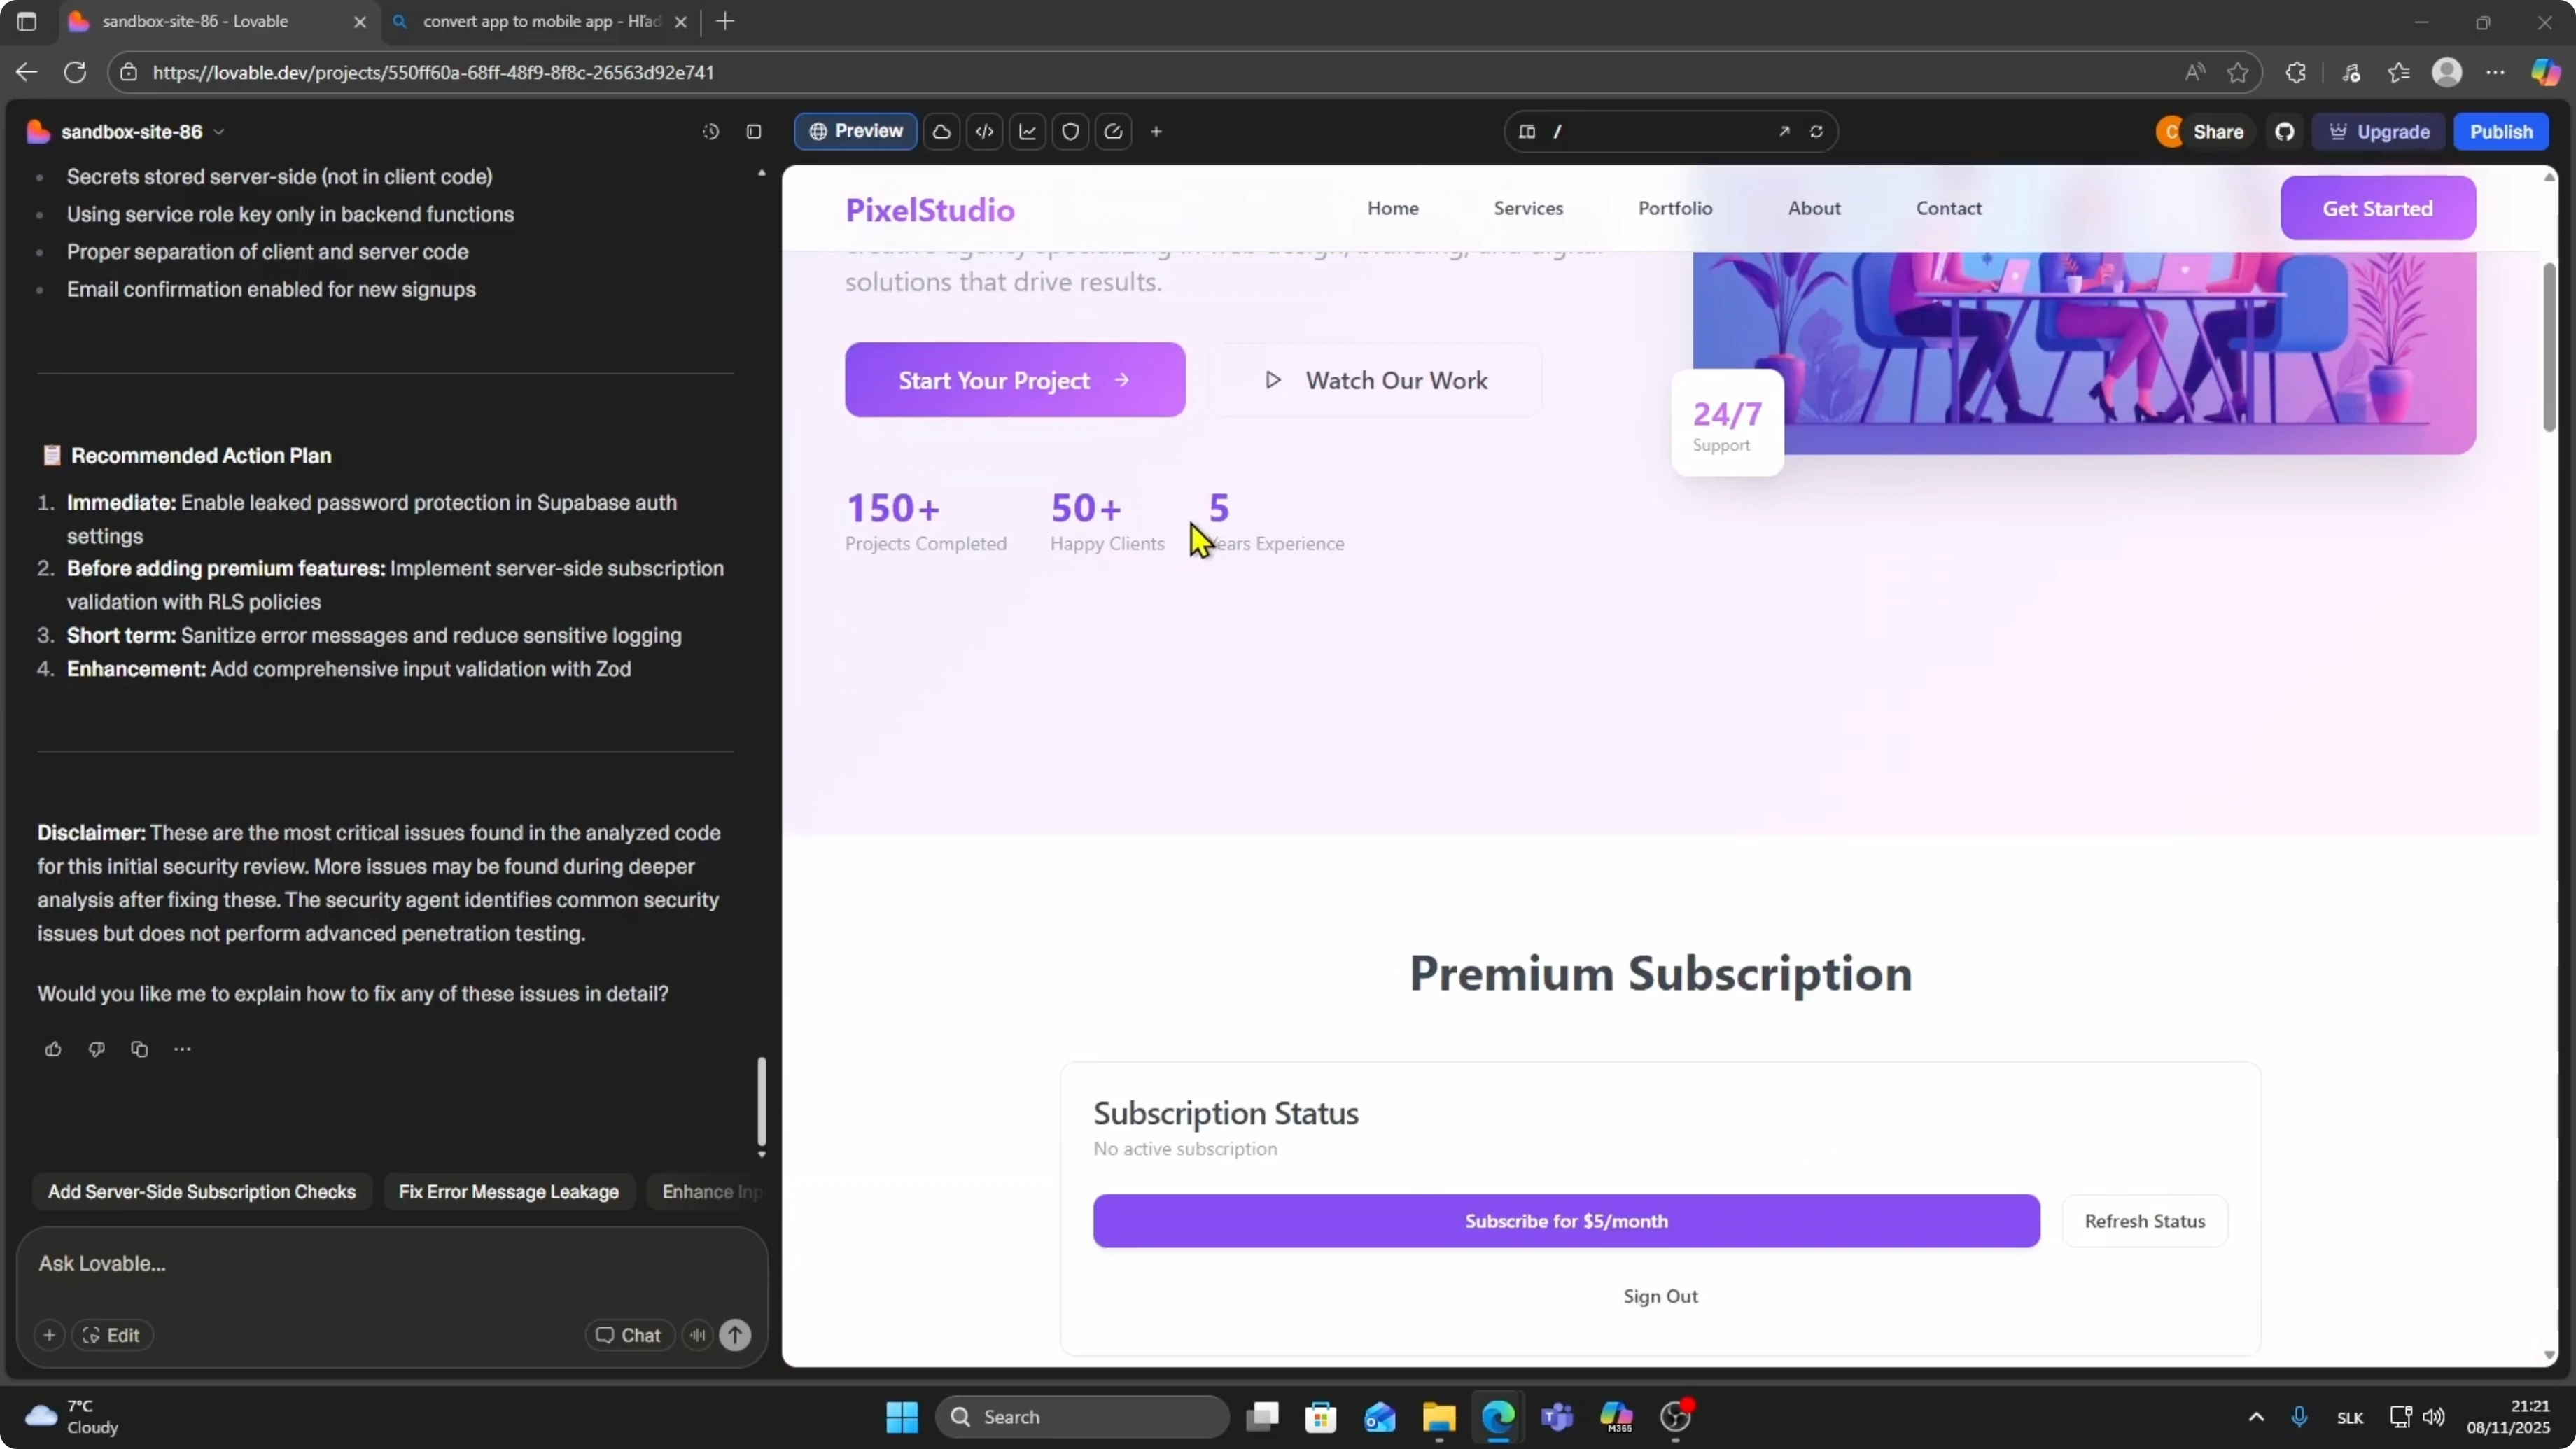Select Fix Error Message Leakage suggestion
The image size is (2576, 1449).
[509, 1192]
